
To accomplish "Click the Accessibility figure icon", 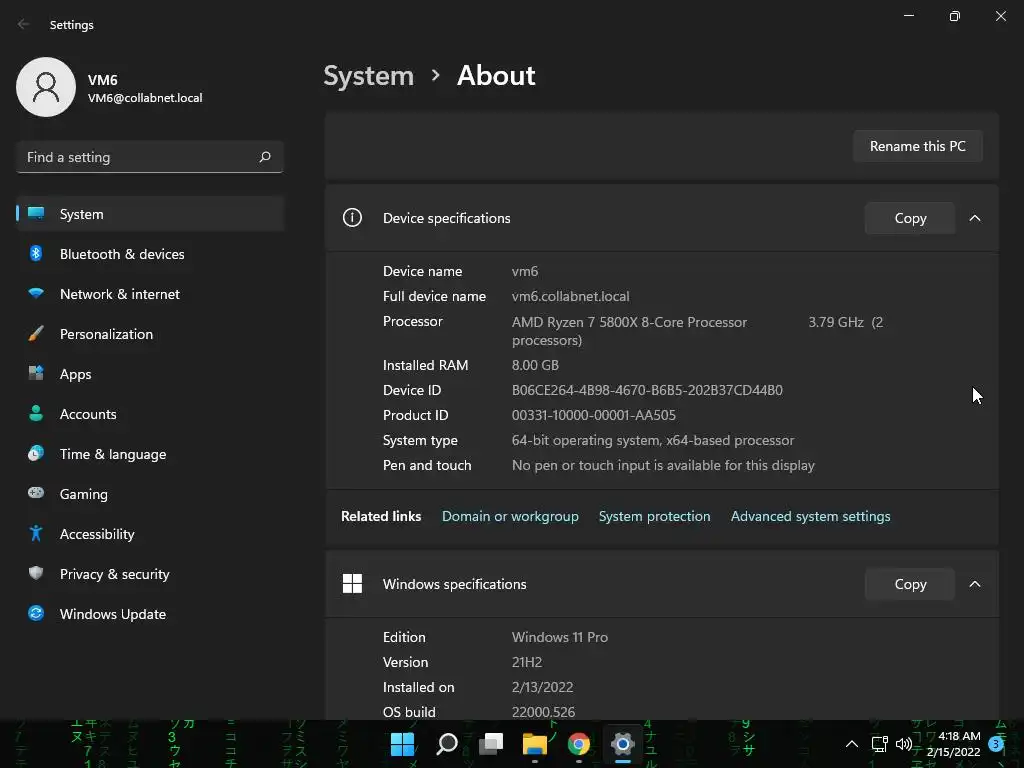I will coord(36,534).
